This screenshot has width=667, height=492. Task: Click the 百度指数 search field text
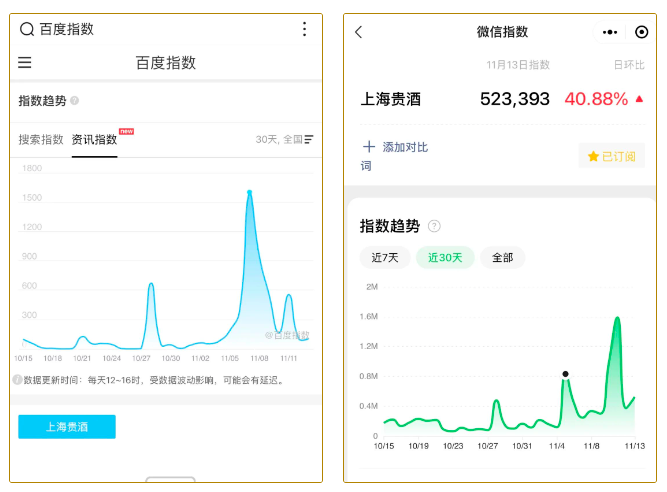pyautogui.click(x=67, y=29)
